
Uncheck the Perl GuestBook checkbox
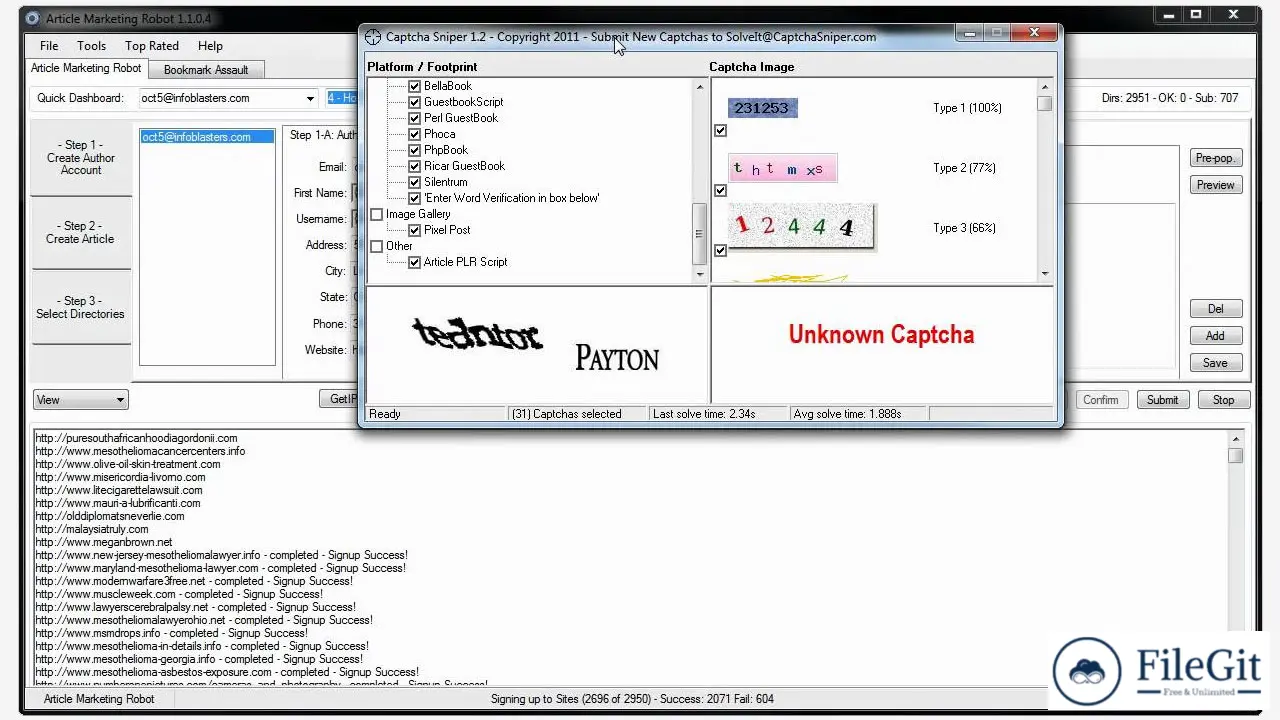tap(414, 118)
